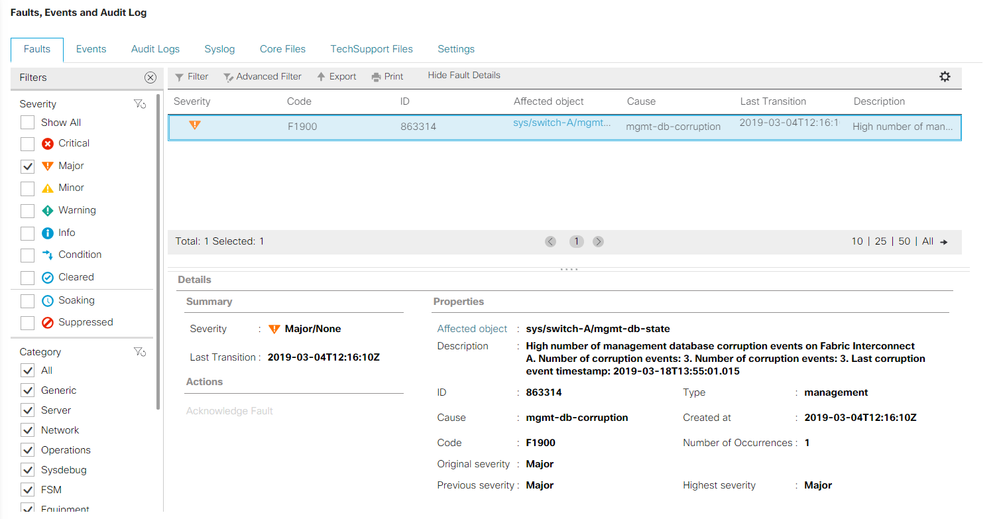
Task: Uncheck the Generic category checkbox
Action: (x=27, y=390)
